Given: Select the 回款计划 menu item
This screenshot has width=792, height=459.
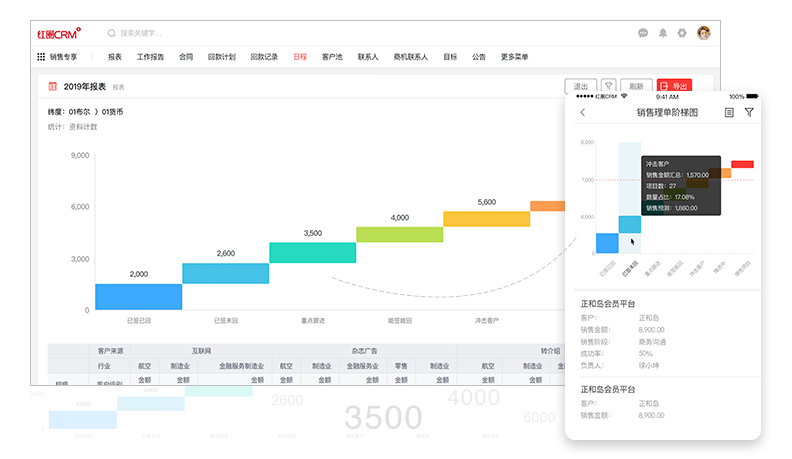Looking at the screenshot, I should [222, 57].
